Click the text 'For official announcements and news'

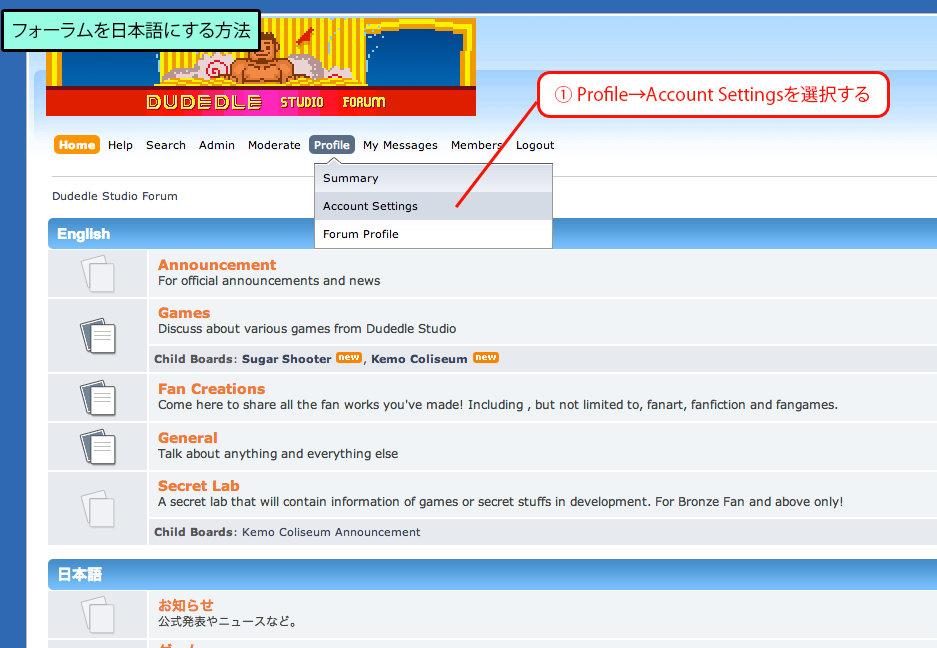coord(269,281)
